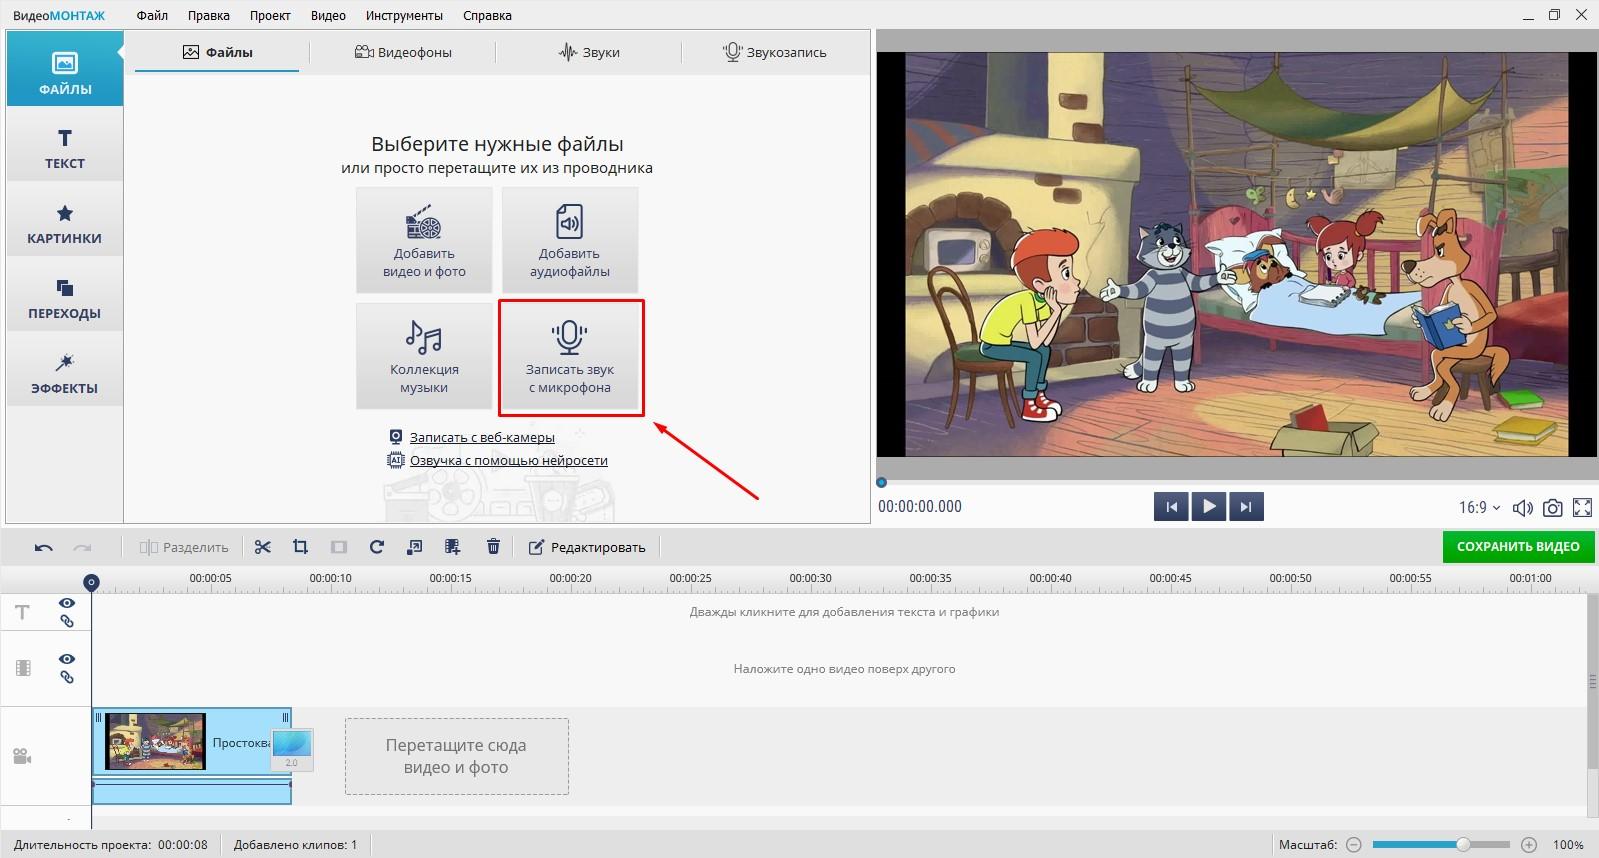1599x858 pixels.
Task: Click the 00:00:30 mark on the timeline ruler
Action: coord(810,578)
